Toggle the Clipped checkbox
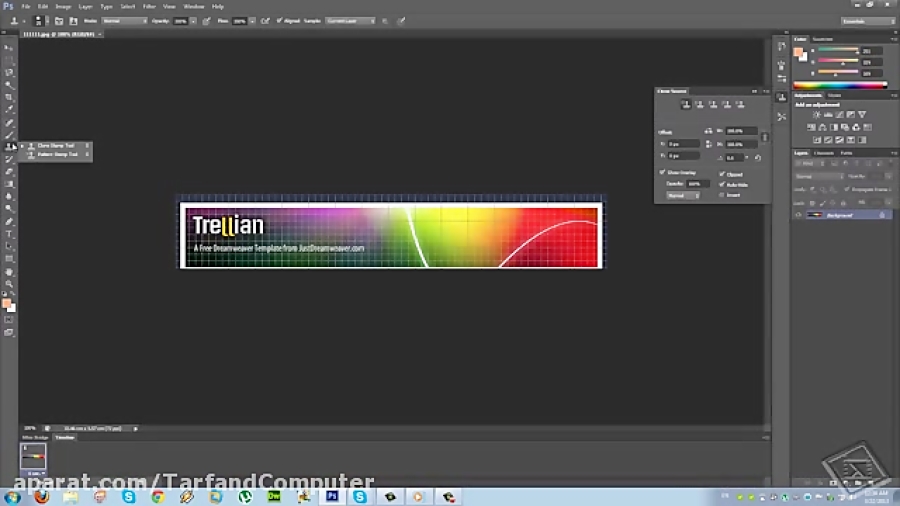 pos(722,174)
